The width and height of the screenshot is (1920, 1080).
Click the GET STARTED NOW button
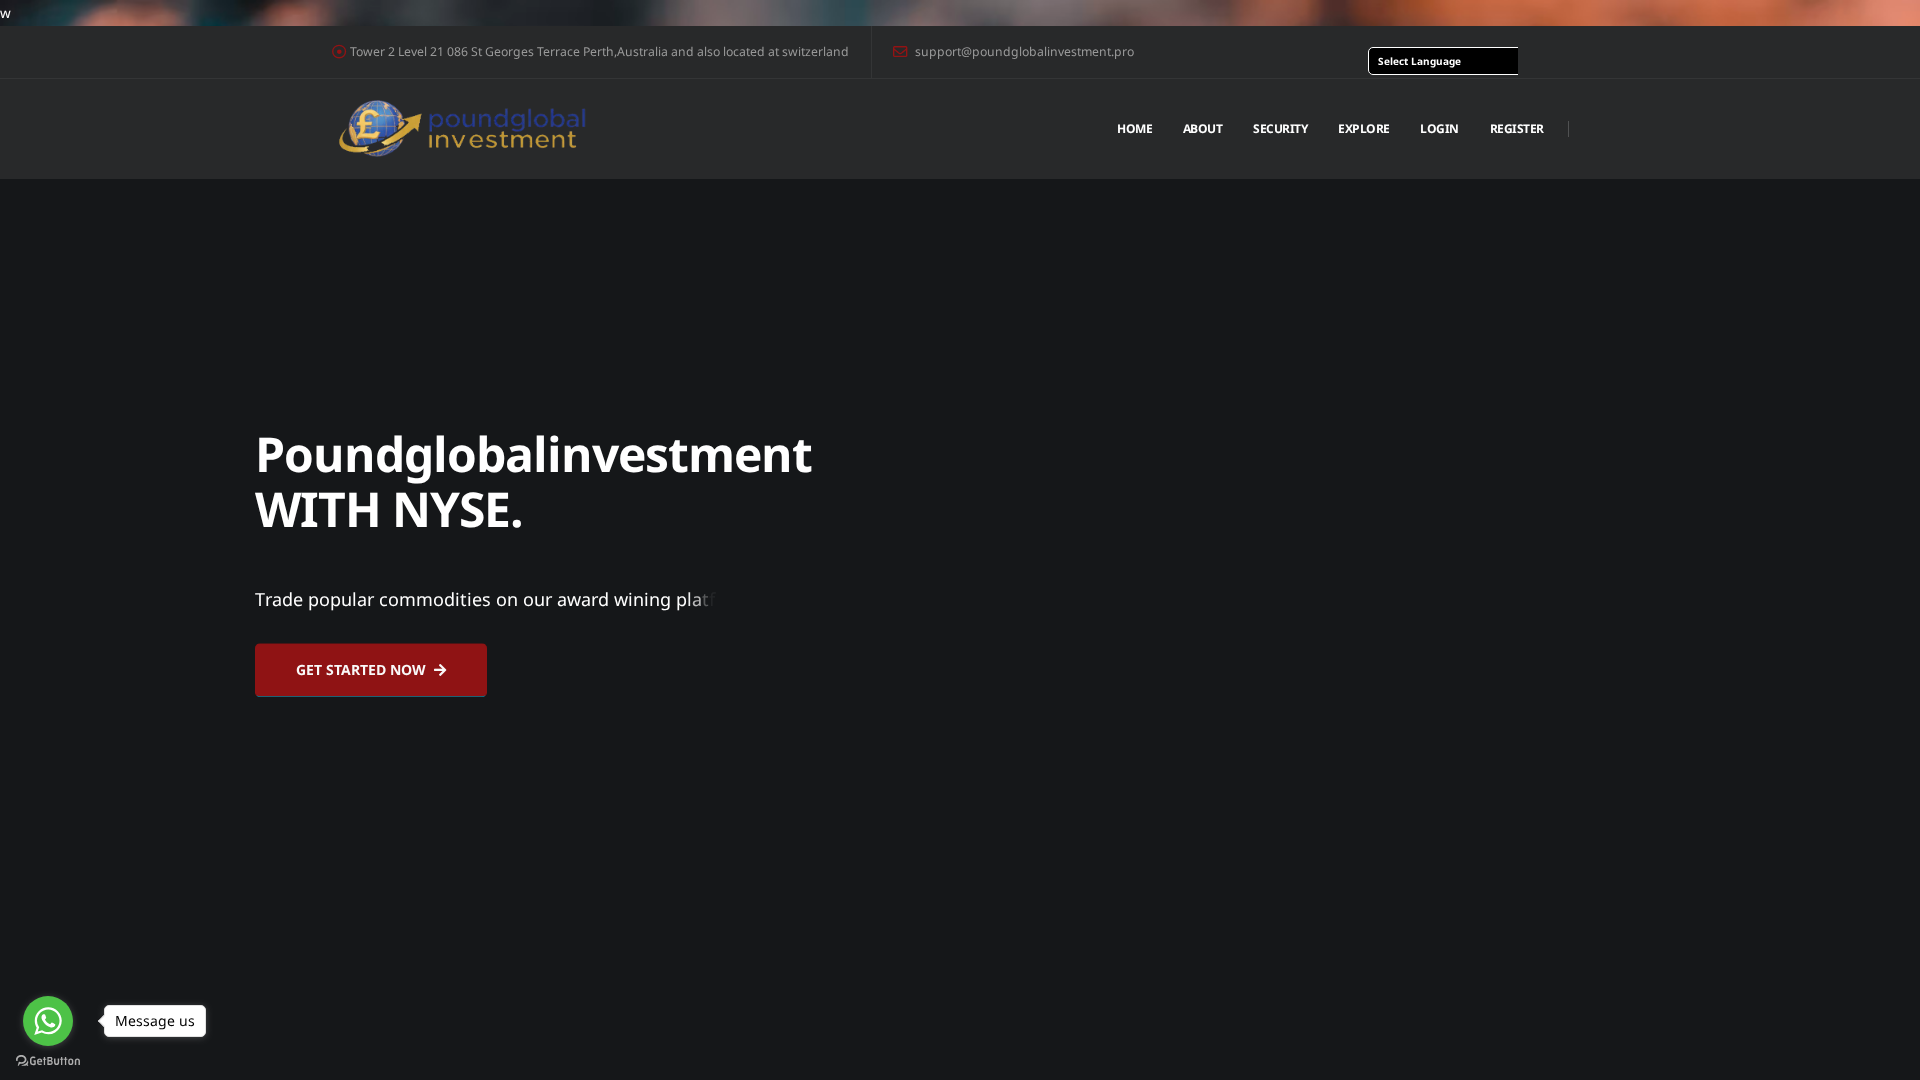371,670
